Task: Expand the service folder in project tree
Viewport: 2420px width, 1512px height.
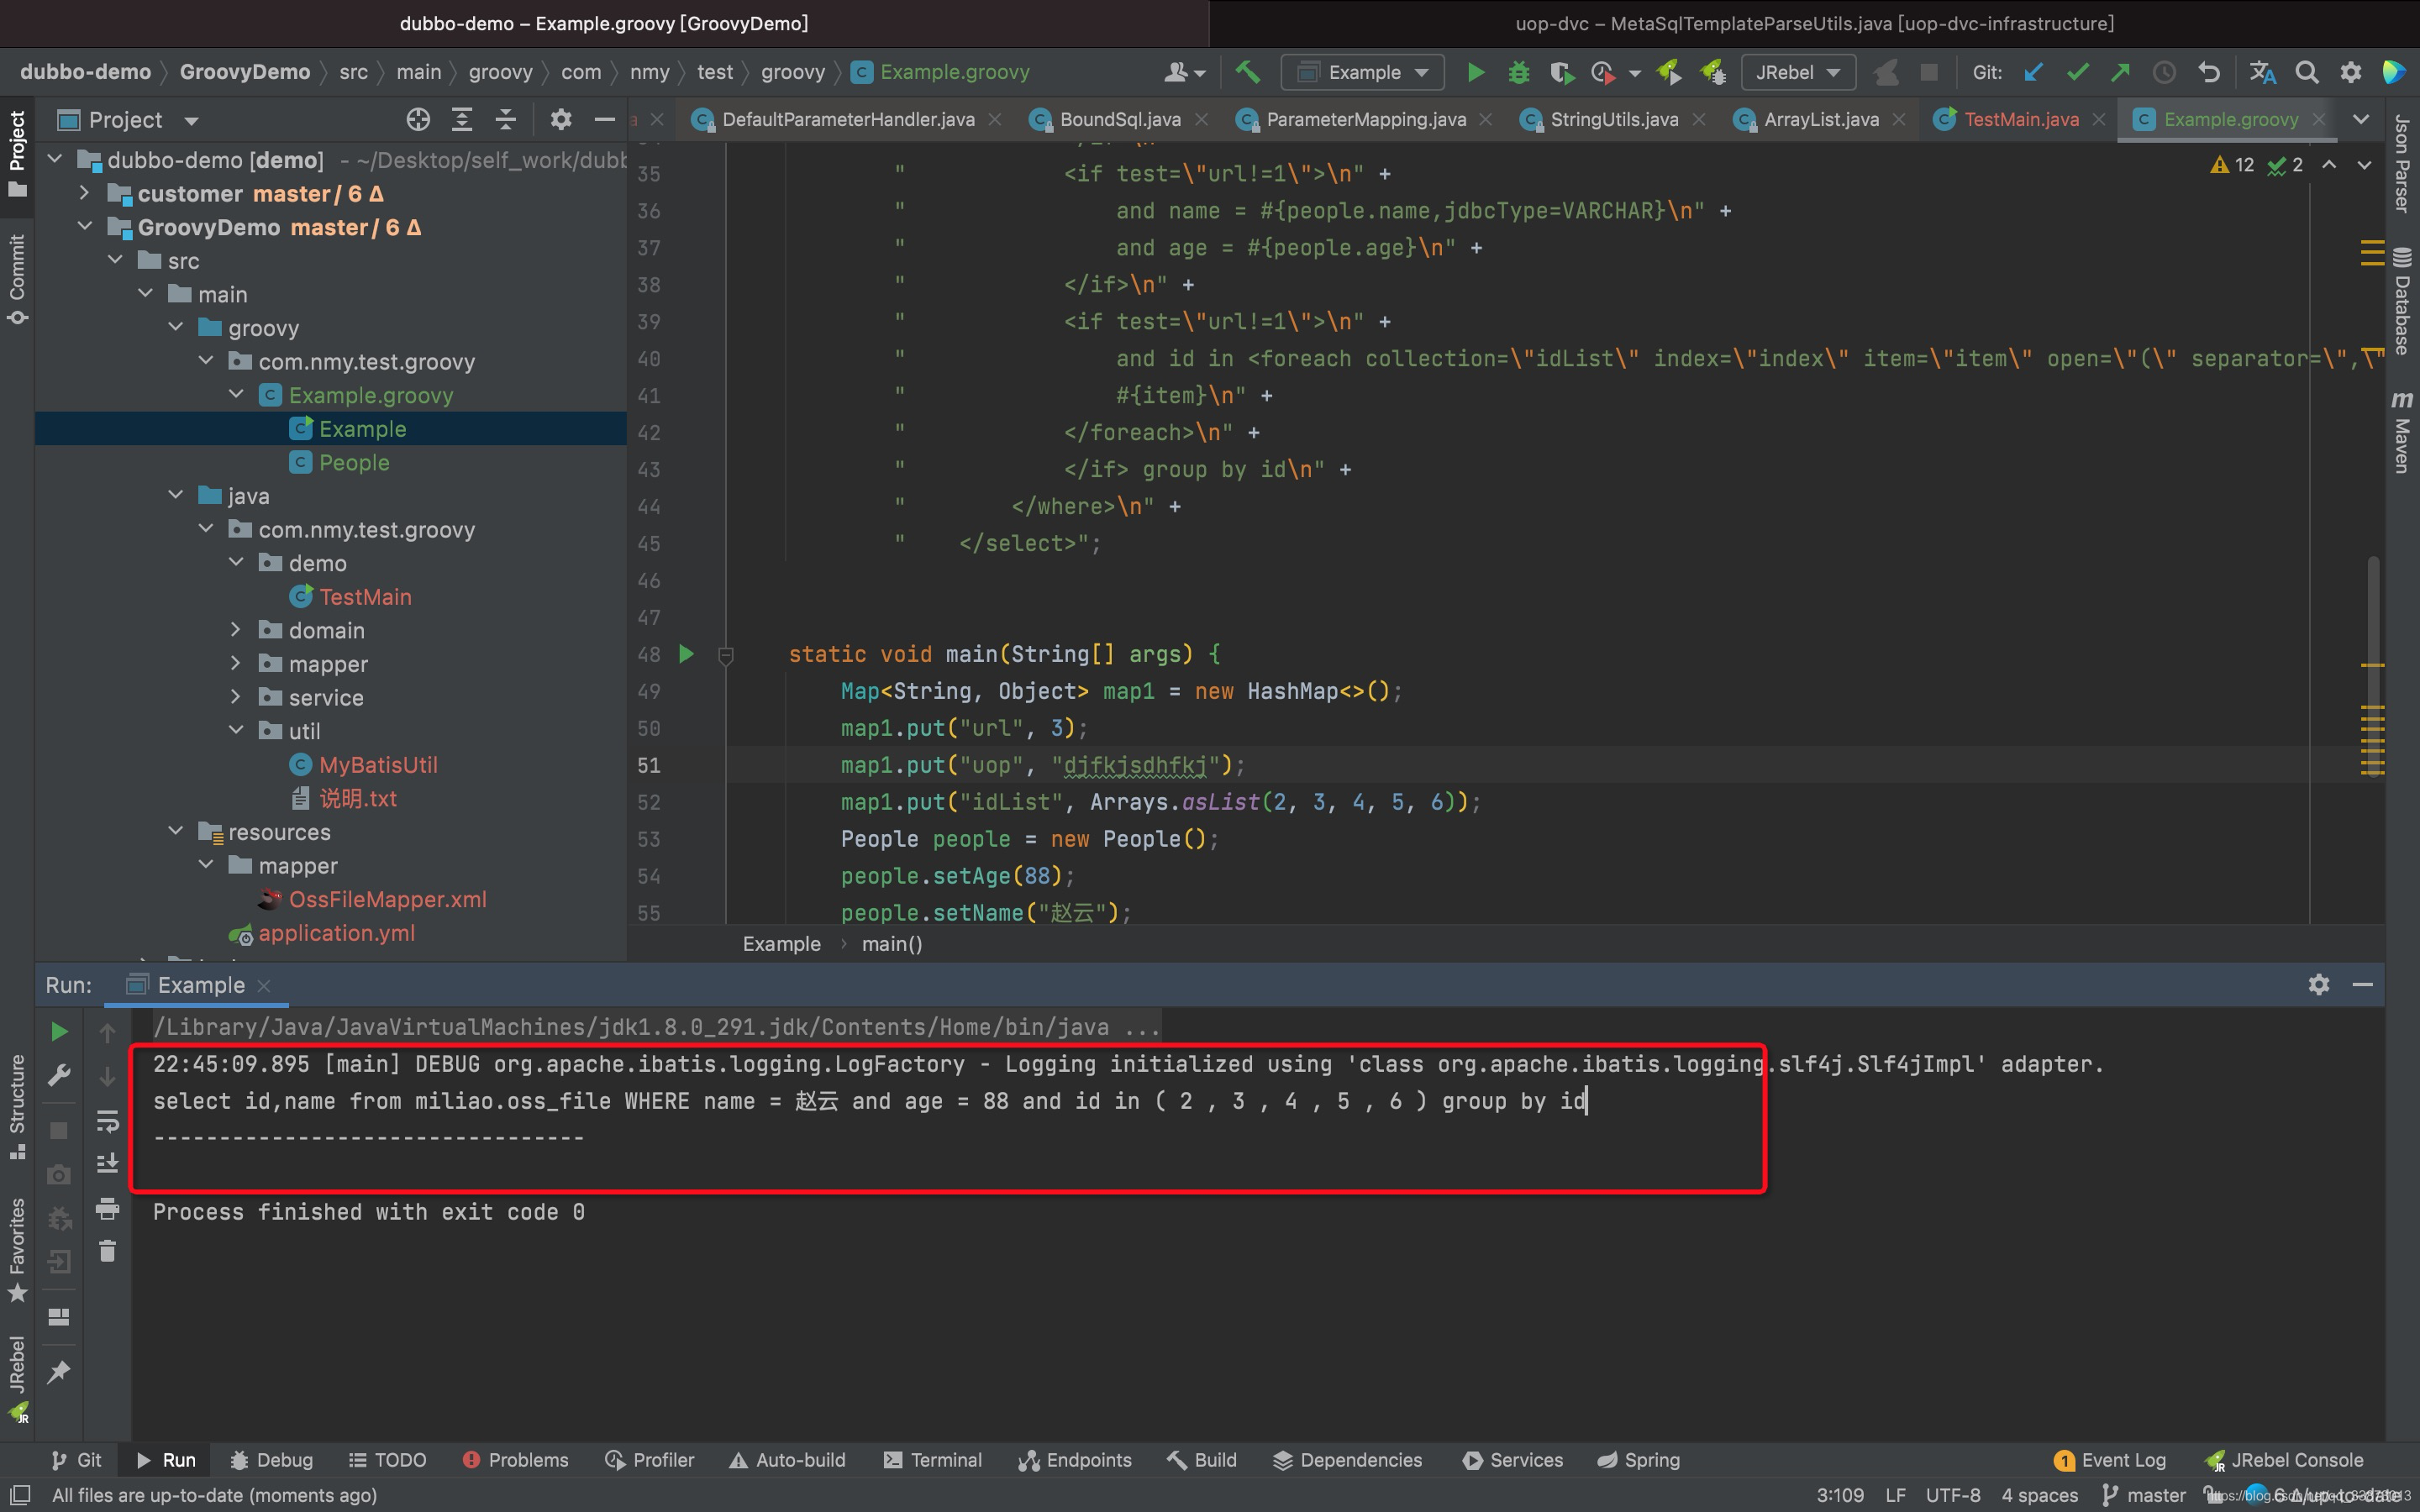Action: (236, 697)
